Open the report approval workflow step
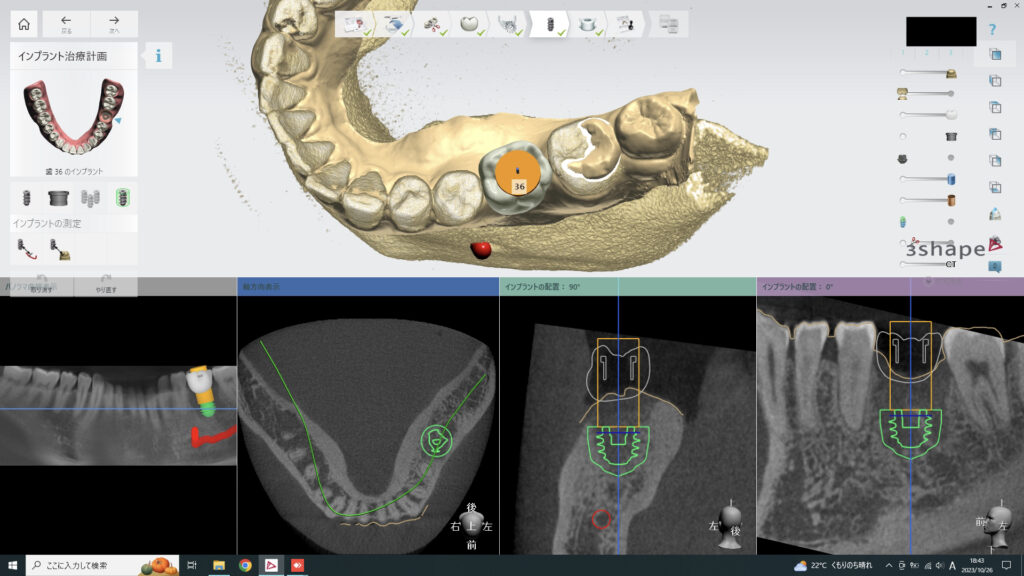The image size is (1024, 576). point(626,24)
